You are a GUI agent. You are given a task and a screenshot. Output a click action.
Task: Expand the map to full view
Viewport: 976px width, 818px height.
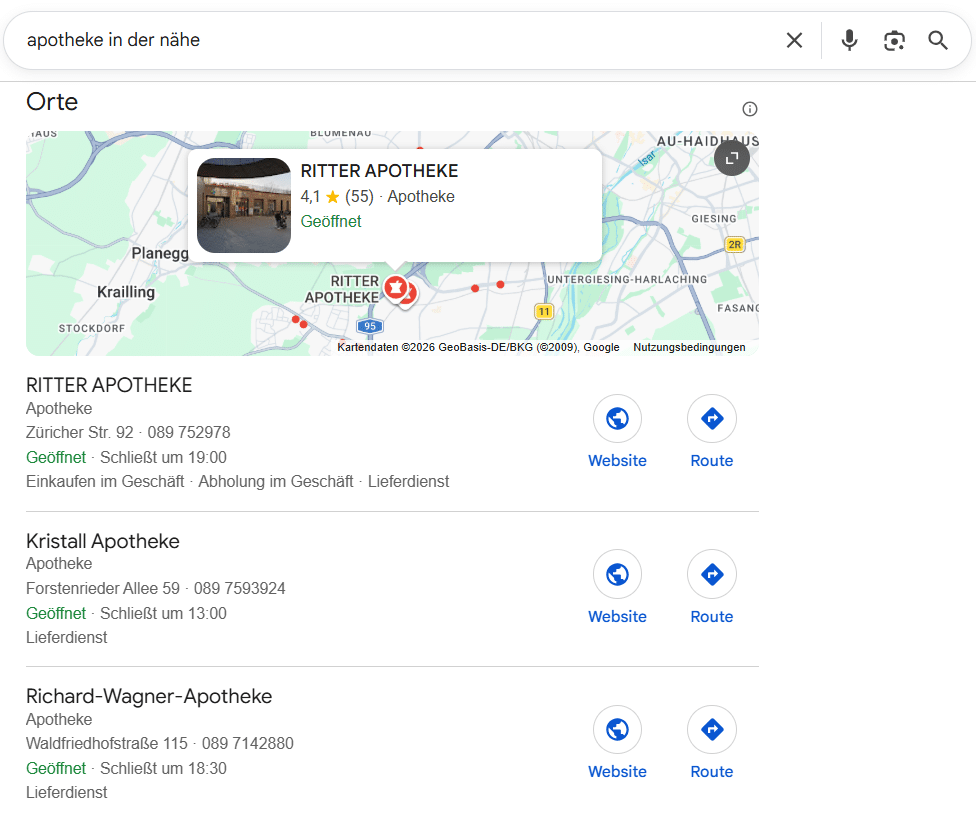732,158
